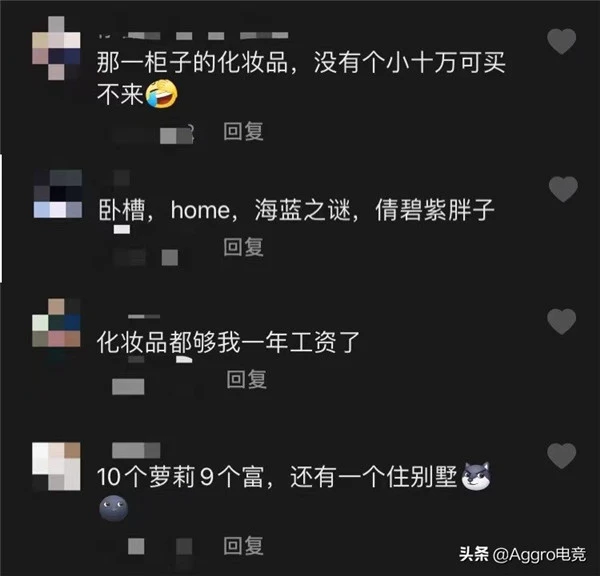This screenshot has height=576, width=600.
Task: Like the comment about 那一柜子的化妆品
Action: (x=561, y=41)
